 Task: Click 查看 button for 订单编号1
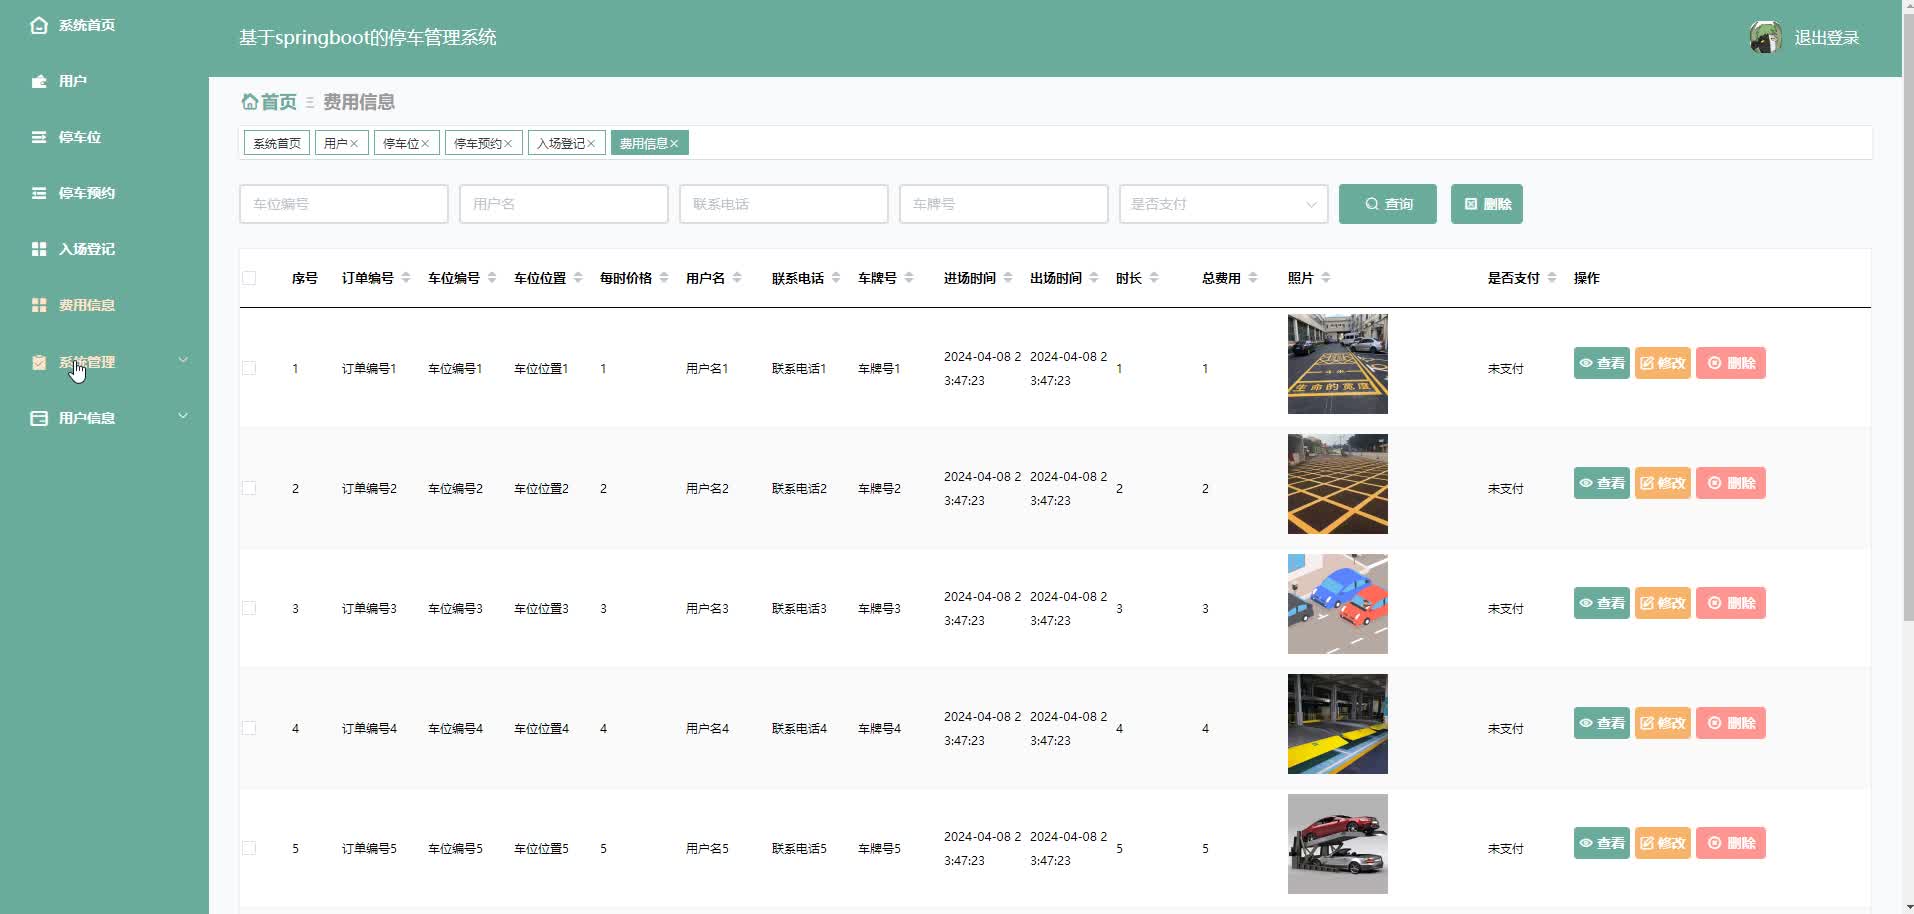[1602, 363]
